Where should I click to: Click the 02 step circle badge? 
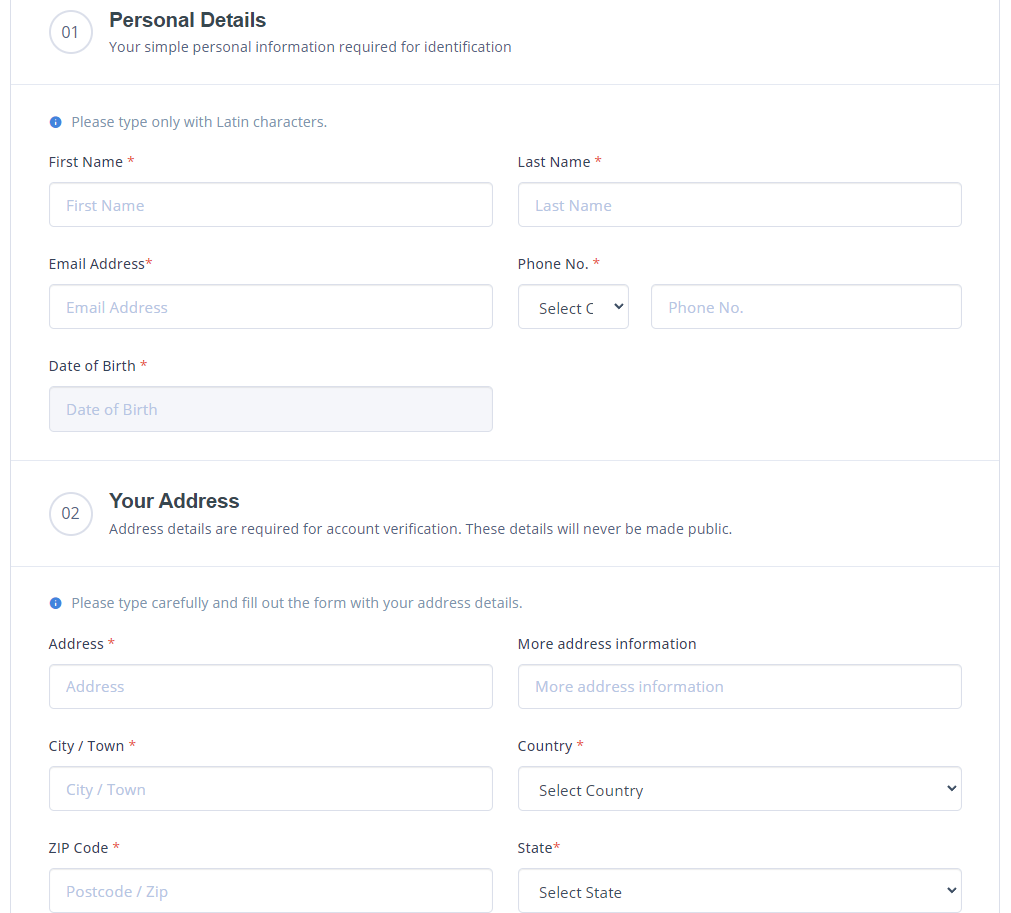(70, 513)
